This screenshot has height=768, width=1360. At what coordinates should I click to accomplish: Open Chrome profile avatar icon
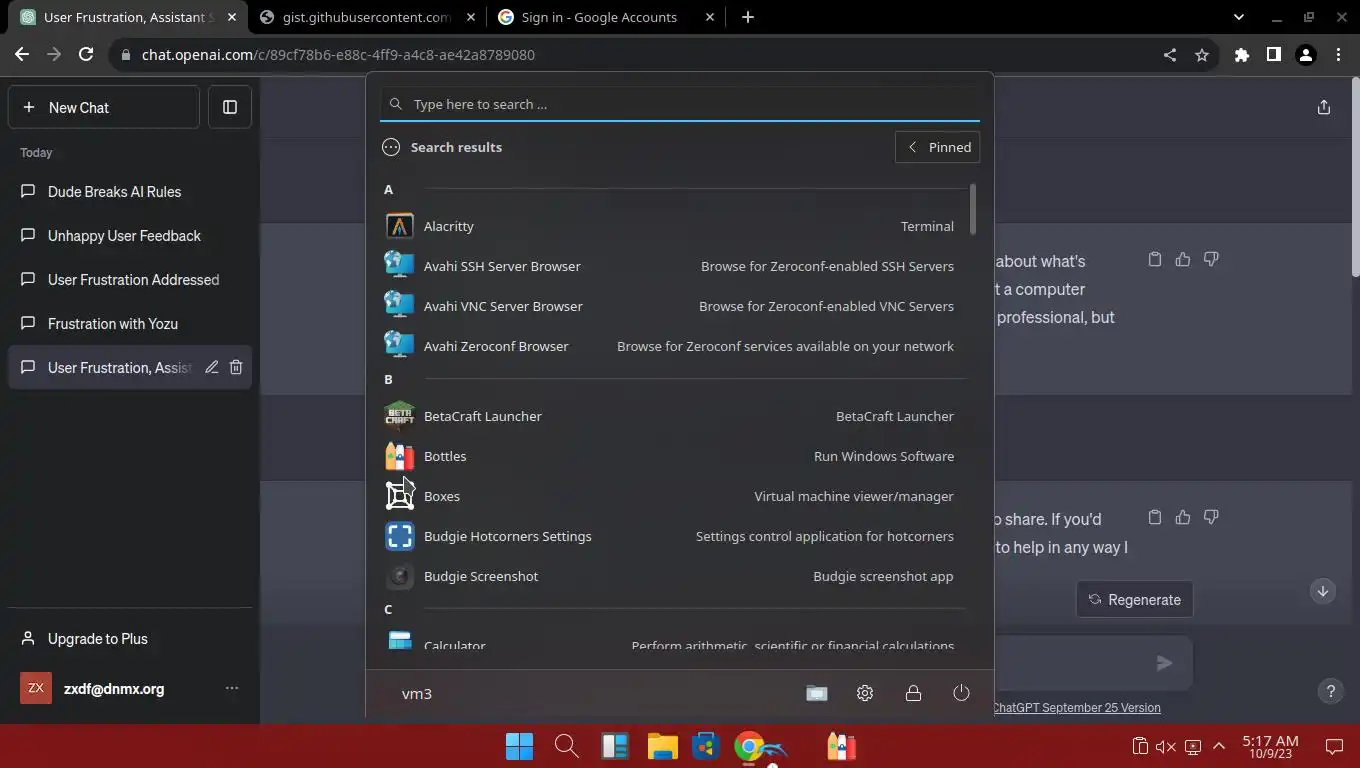pyautogui.click(x=1305, y=55)
